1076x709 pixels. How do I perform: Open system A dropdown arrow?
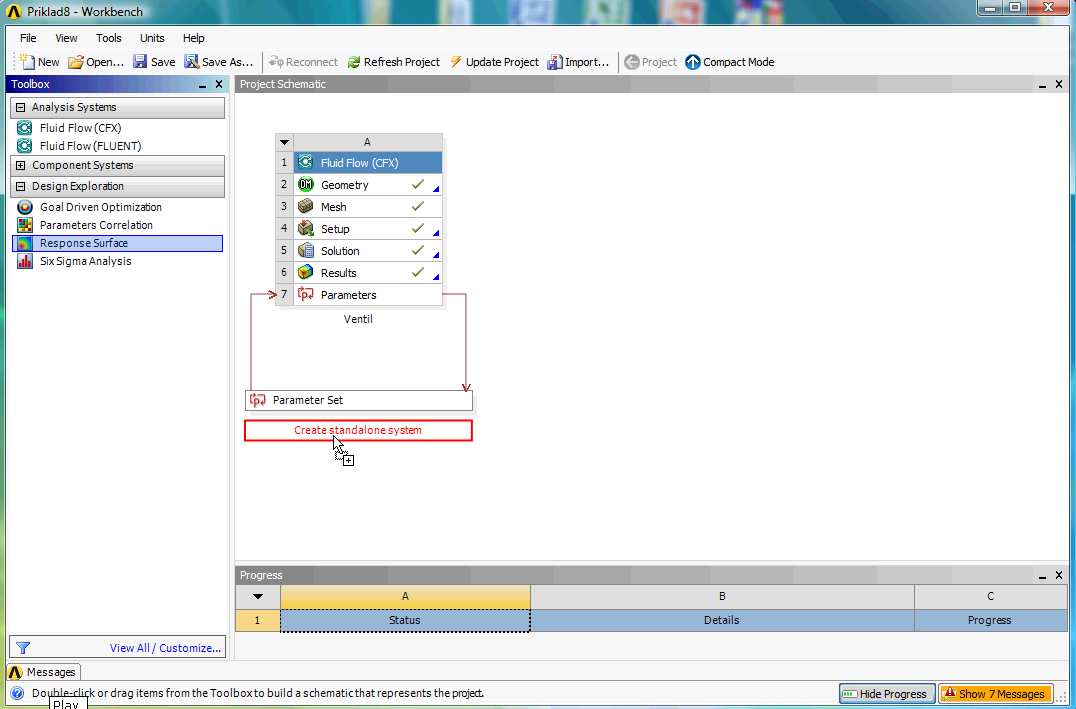(284, 143)
